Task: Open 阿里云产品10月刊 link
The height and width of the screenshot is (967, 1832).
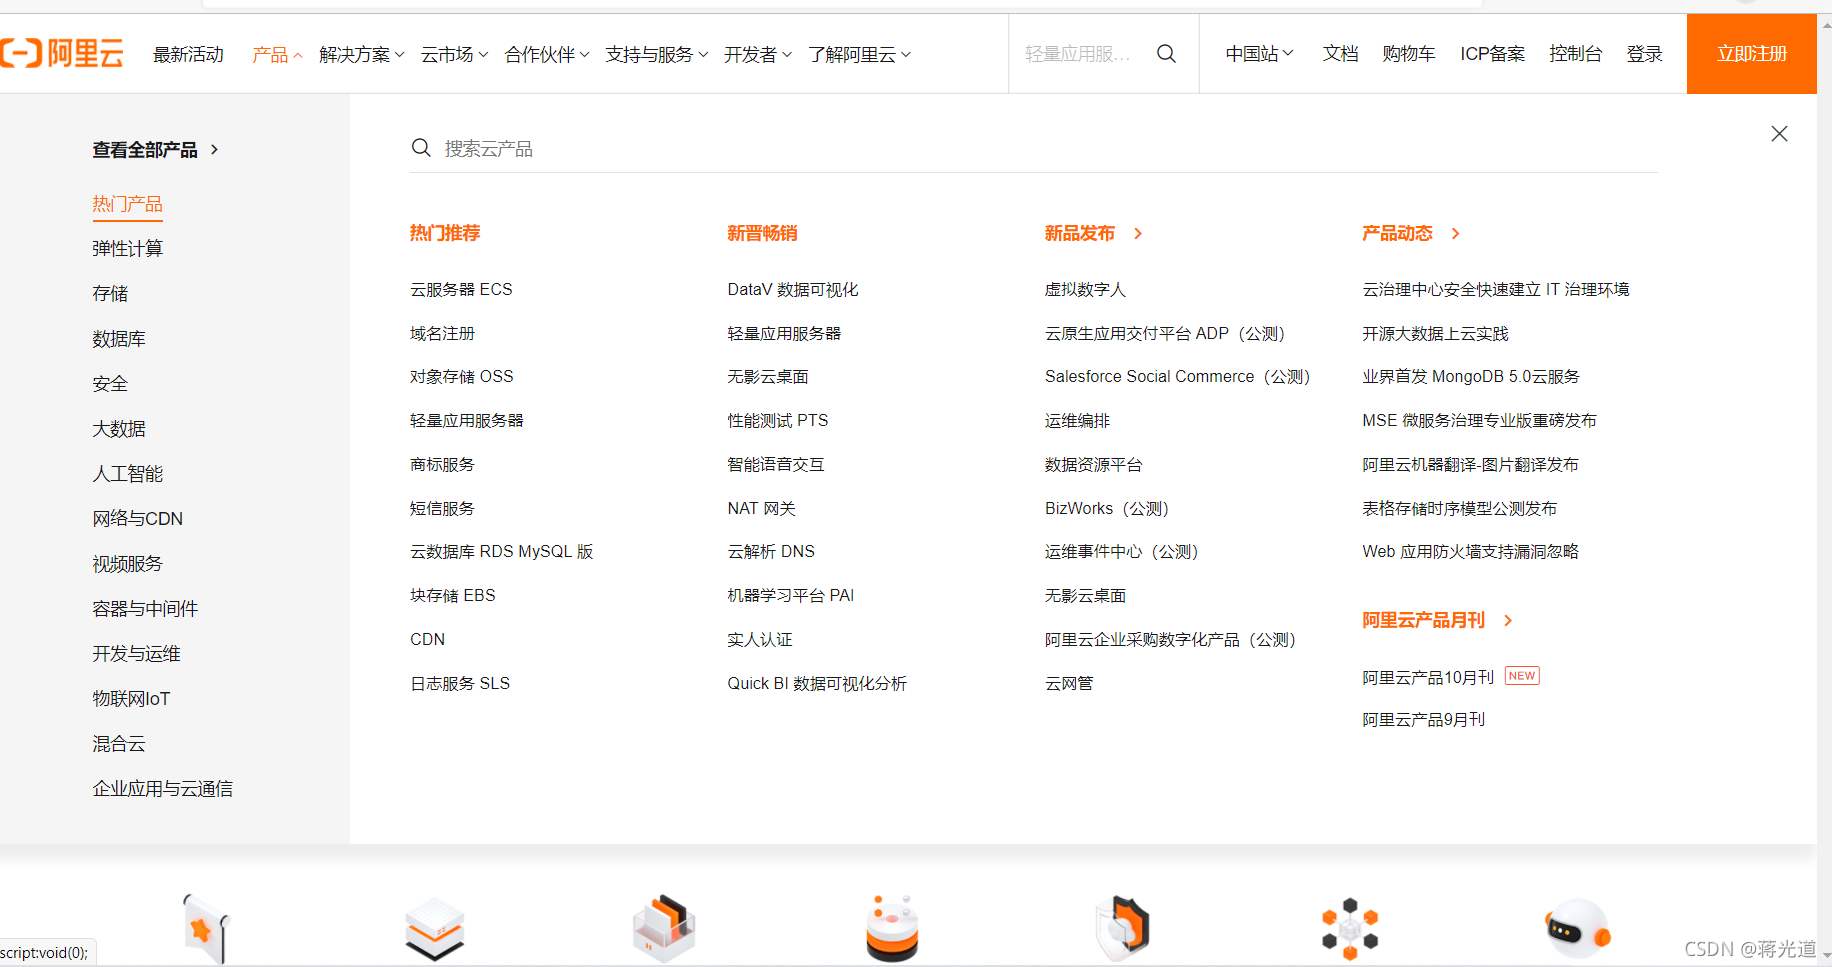Action: (x=1428, y=677)
